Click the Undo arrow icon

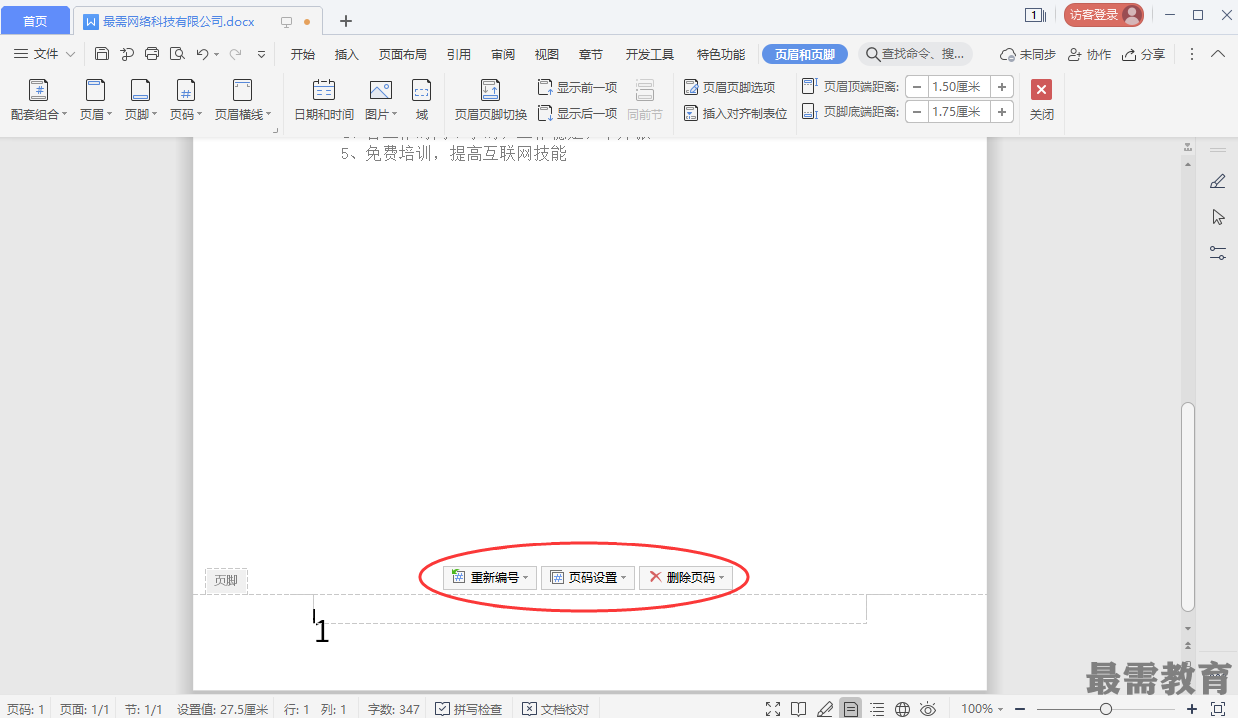[x=203, y=54]
